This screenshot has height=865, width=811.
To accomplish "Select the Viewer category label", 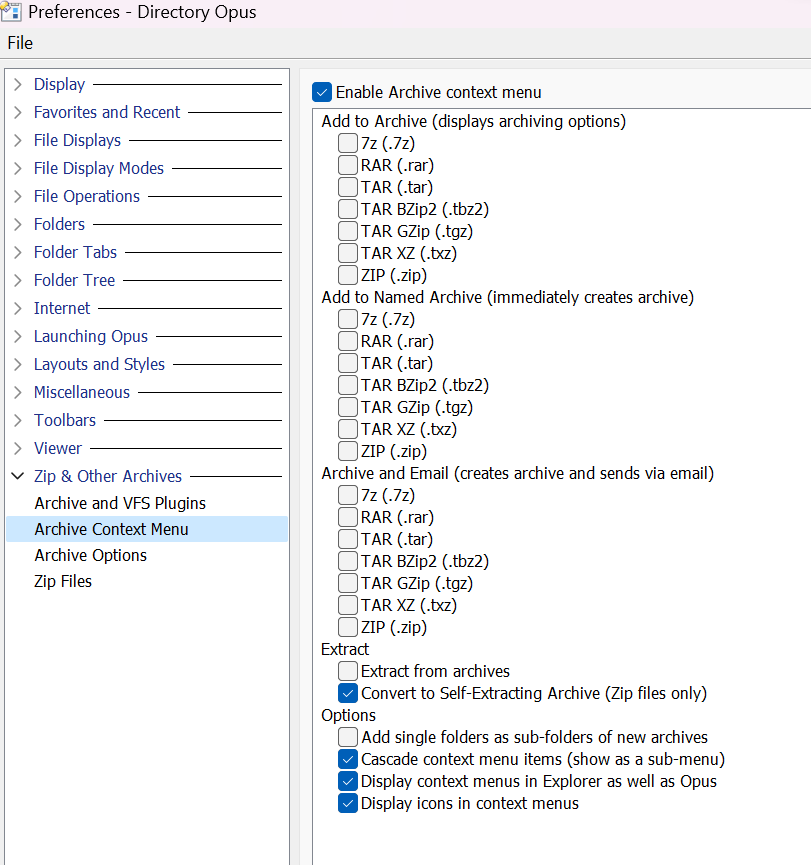I will 58,448.
